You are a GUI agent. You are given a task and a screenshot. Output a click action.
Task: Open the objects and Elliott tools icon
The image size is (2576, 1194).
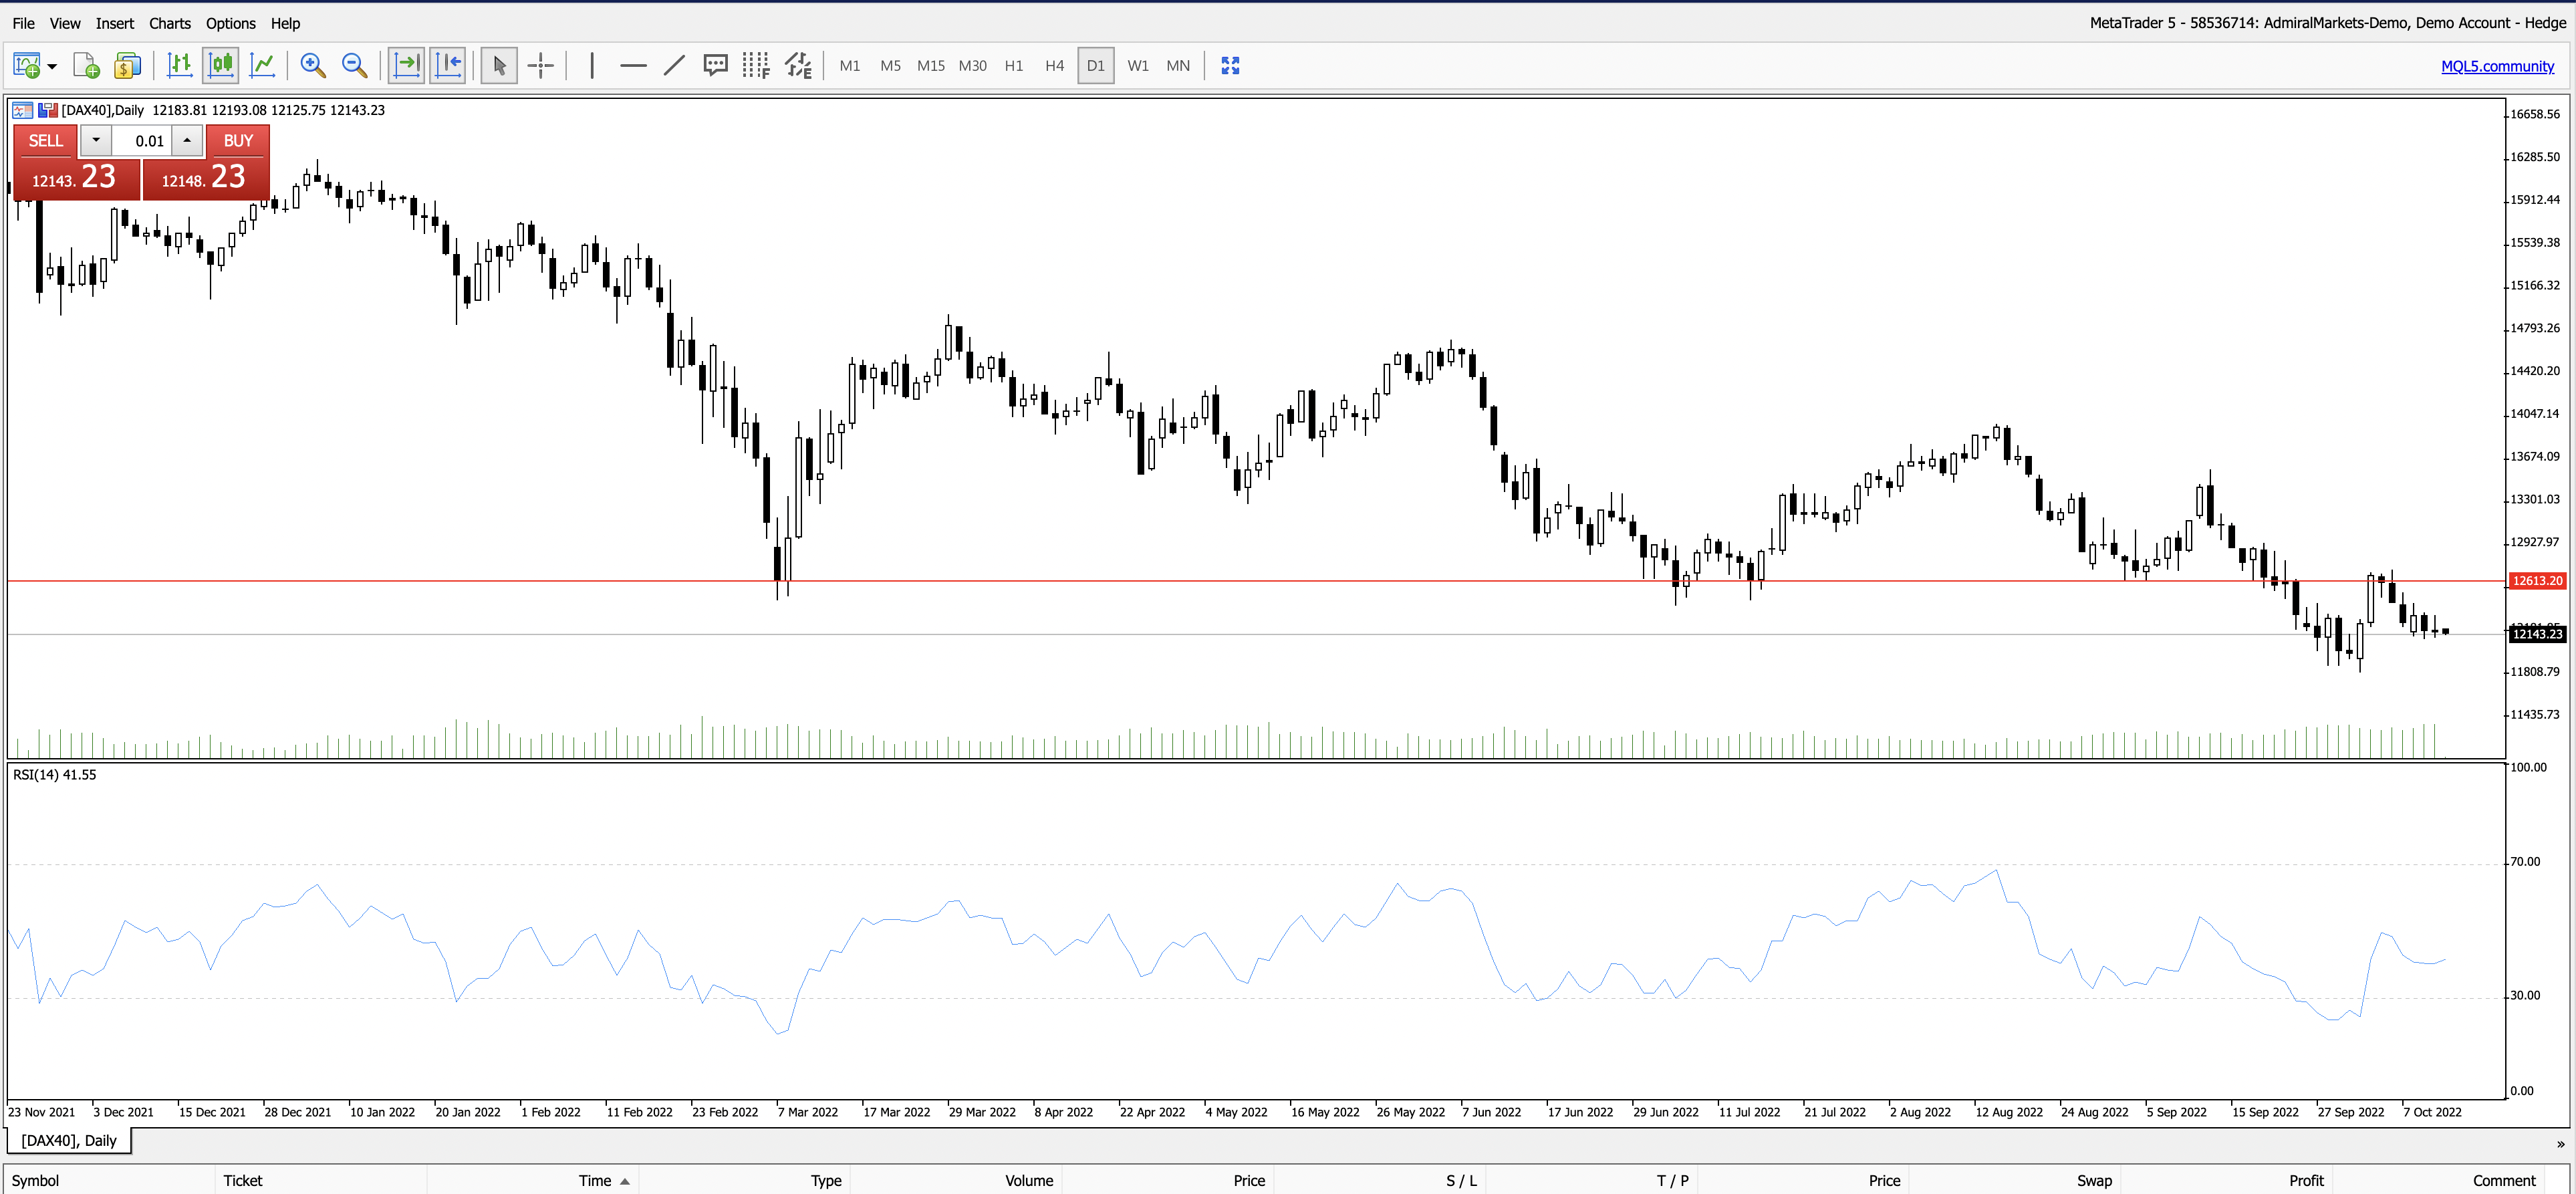pos(798,66)
